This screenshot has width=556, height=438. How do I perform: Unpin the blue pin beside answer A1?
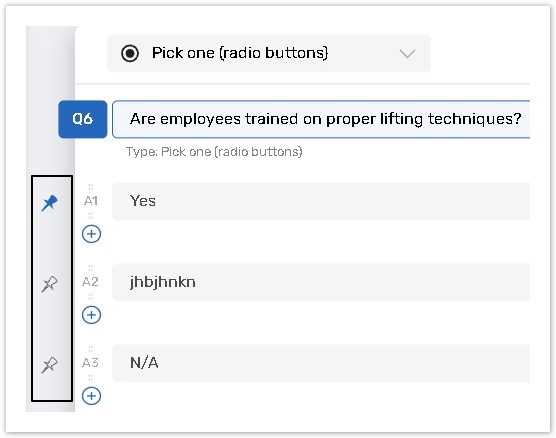coord(49,203)
